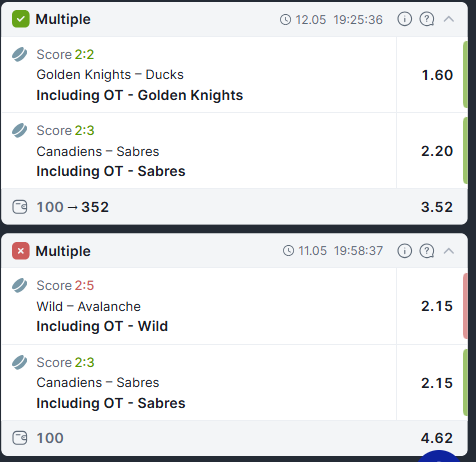476x462 pixels.
Task: Click the 4.62 total odds value
Action: click(x=437, y=438)
